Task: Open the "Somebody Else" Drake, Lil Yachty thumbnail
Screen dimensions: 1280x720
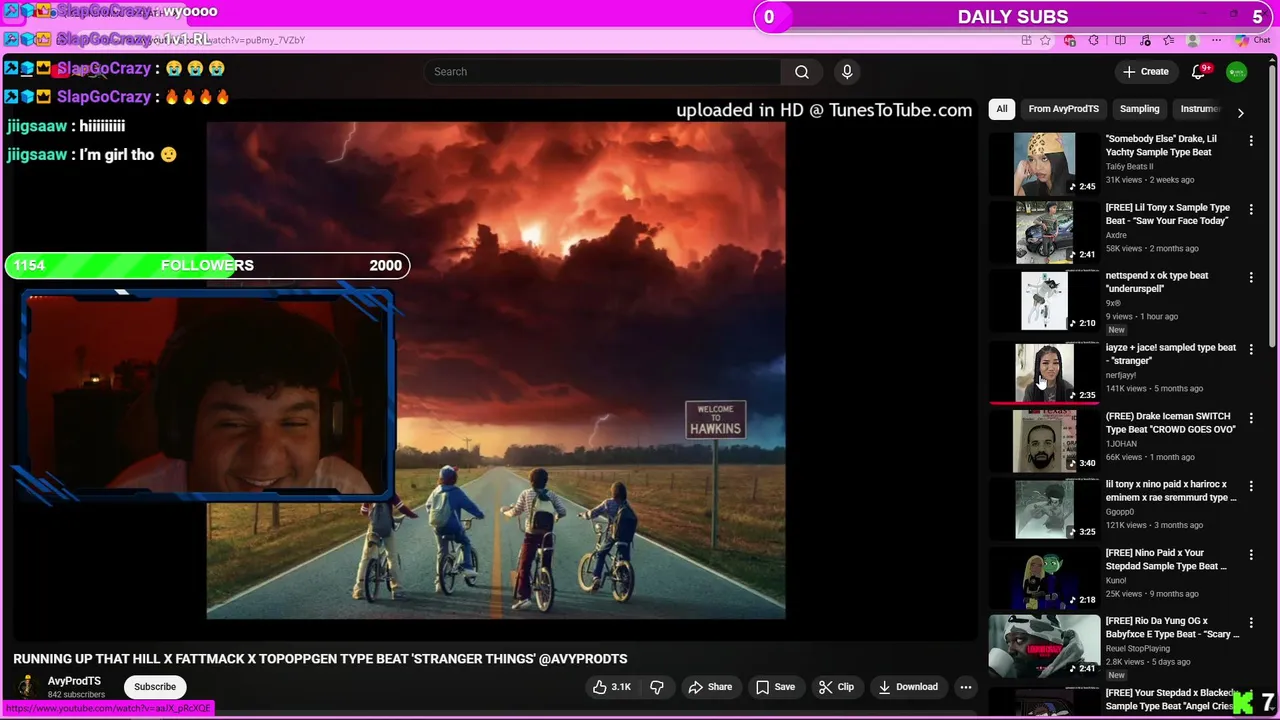Action: [1044, 164]
